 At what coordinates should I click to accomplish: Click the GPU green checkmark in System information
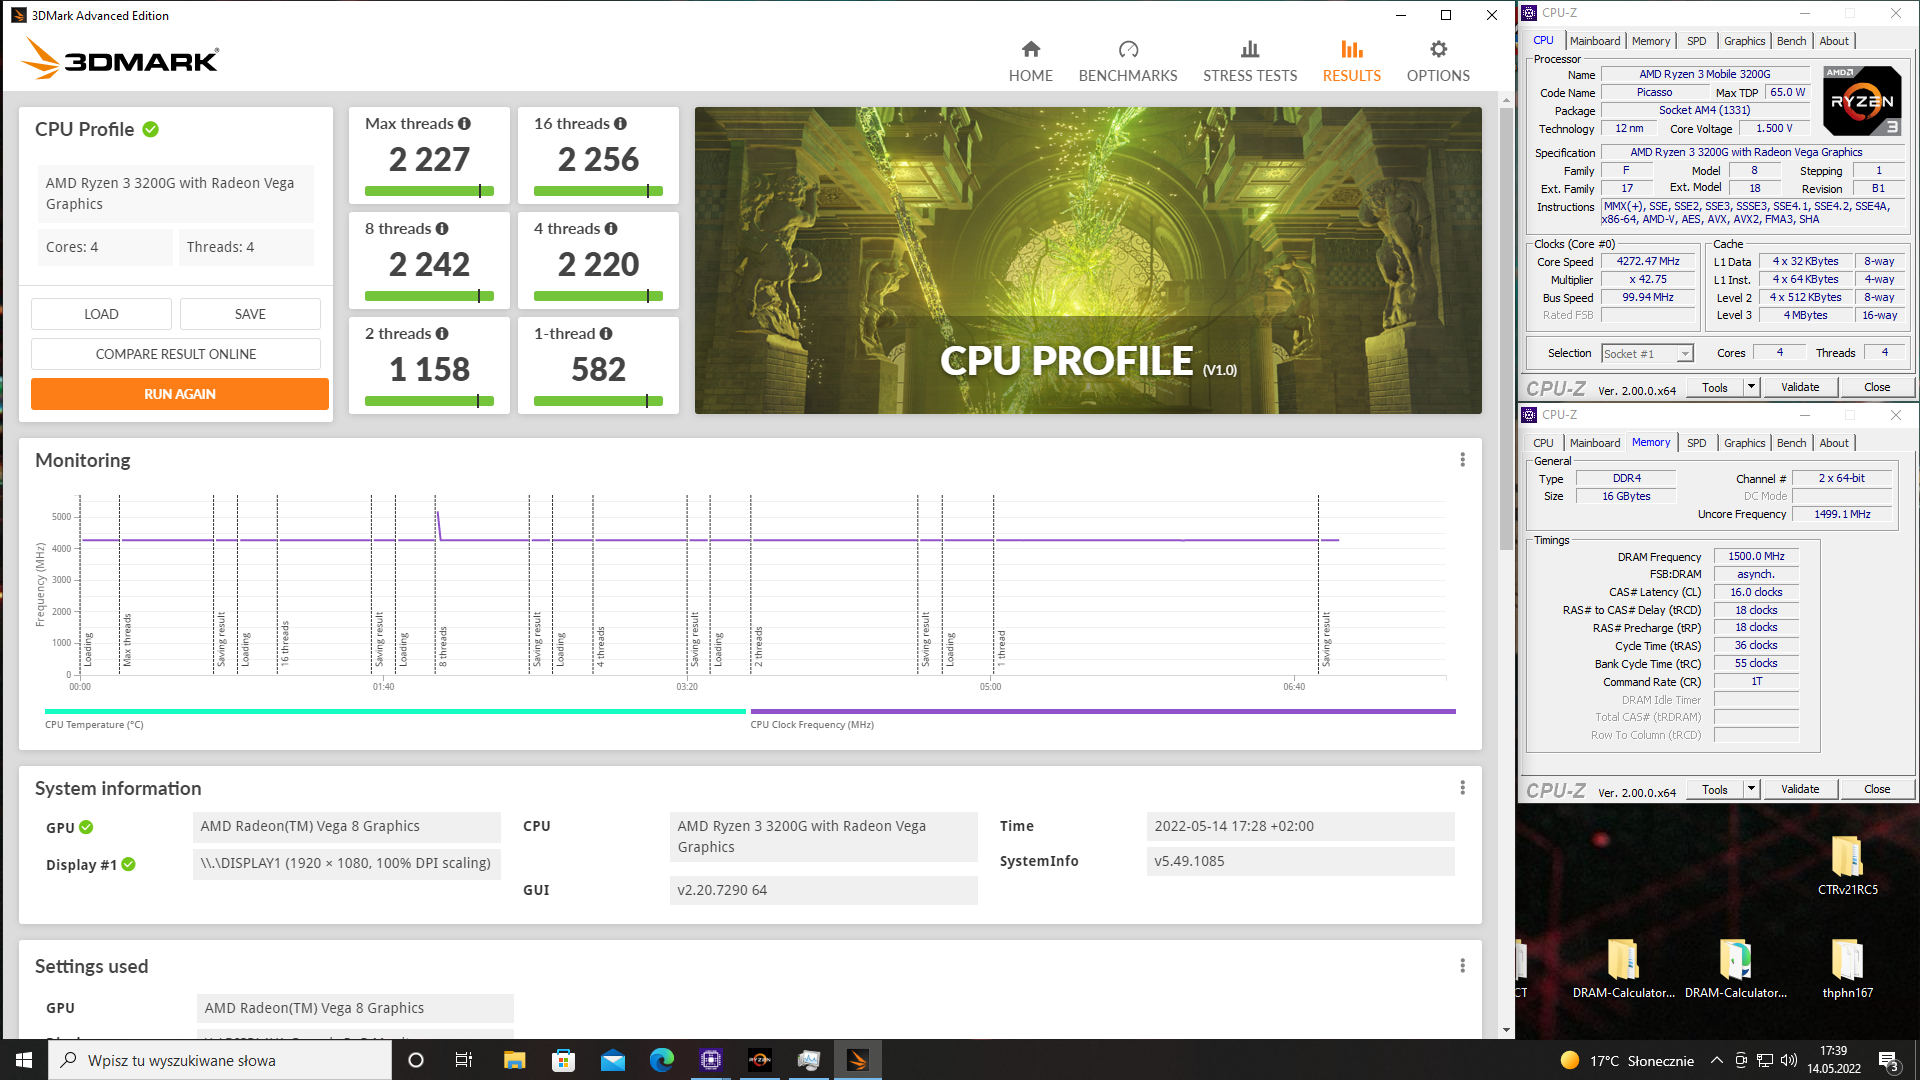(86, 827)
